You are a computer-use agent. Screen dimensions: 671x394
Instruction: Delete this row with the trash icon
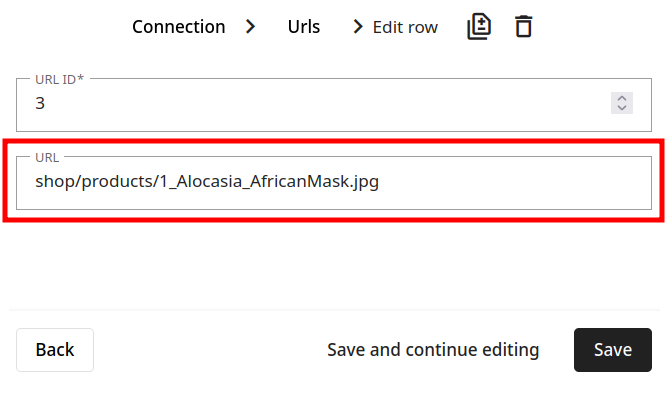523,27
